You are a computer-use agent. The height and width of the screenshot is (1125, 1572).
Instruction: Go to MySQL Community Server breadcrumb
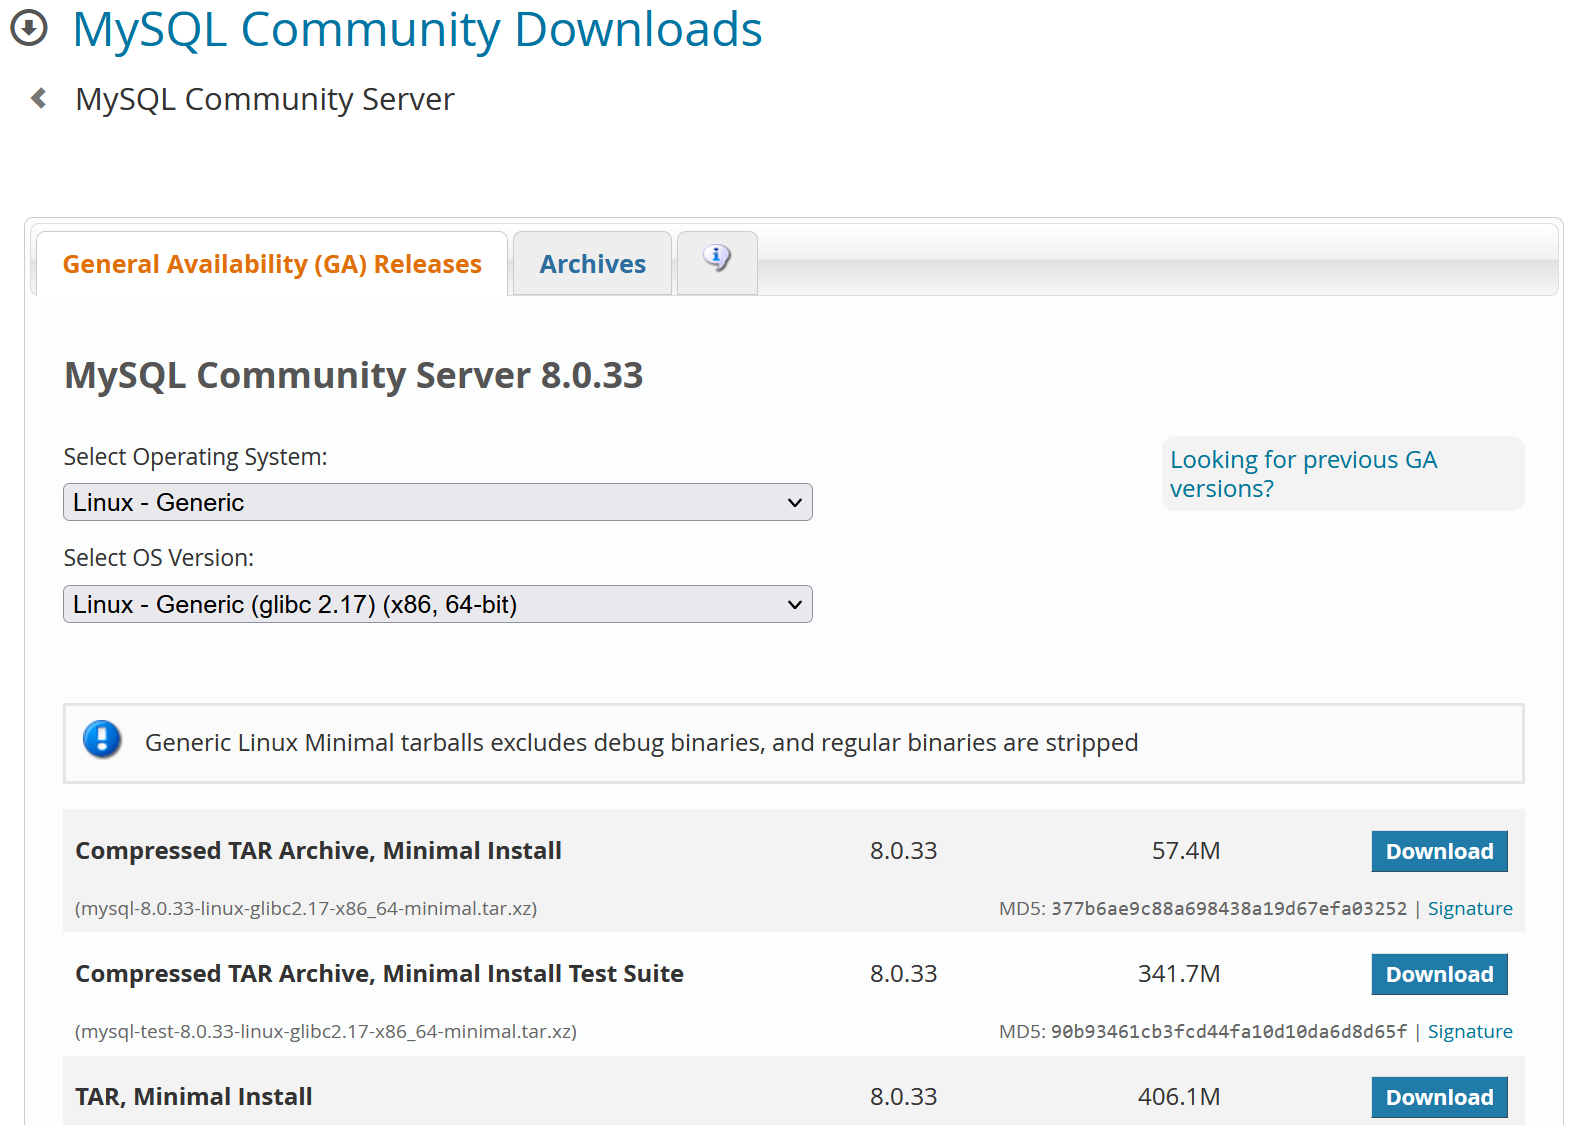(265, 99)
